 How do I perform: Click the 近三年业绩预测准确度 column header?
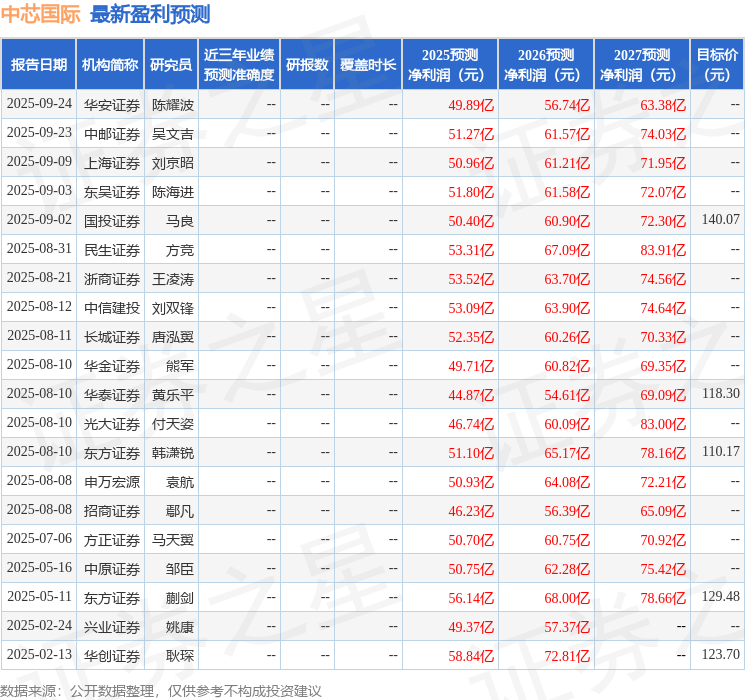(239, 65)
